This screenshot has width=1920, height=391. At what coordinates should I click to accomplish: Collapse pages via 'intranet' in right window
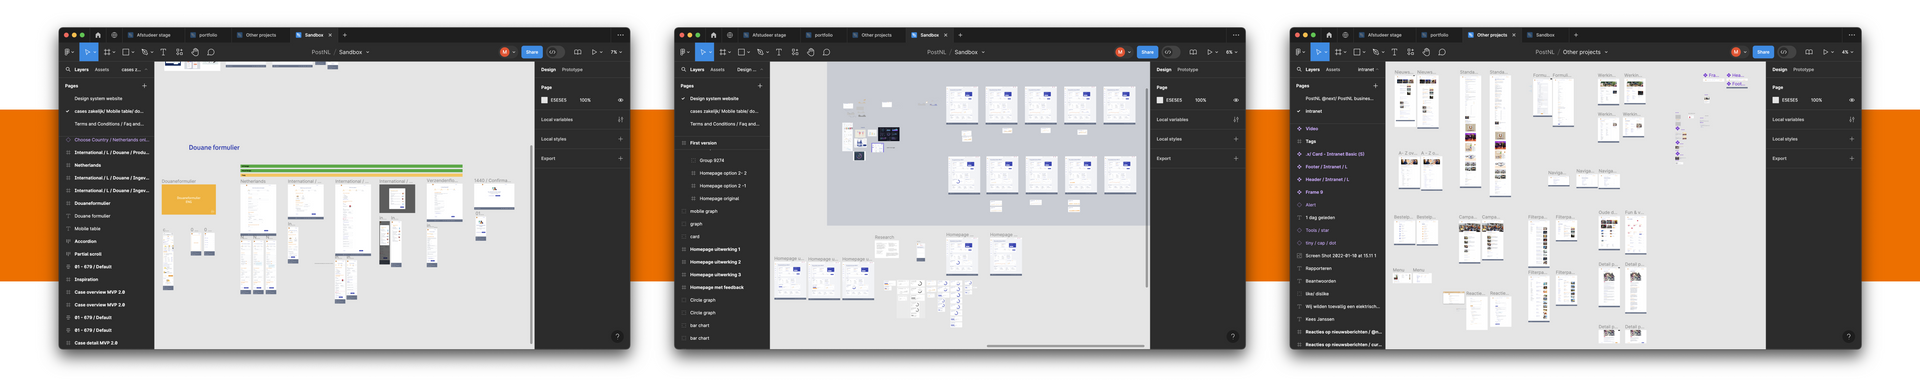tap(1368, 70)
